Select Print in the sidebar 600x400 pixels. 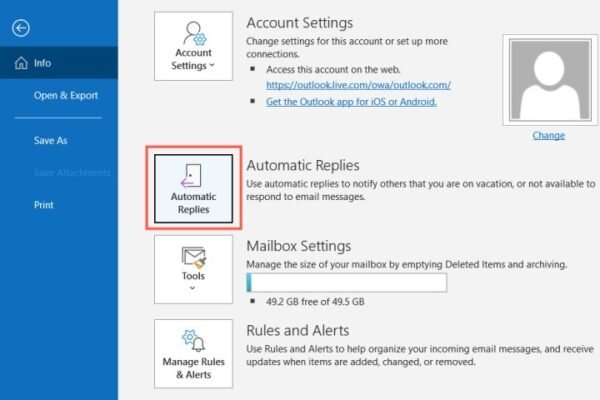44,205
